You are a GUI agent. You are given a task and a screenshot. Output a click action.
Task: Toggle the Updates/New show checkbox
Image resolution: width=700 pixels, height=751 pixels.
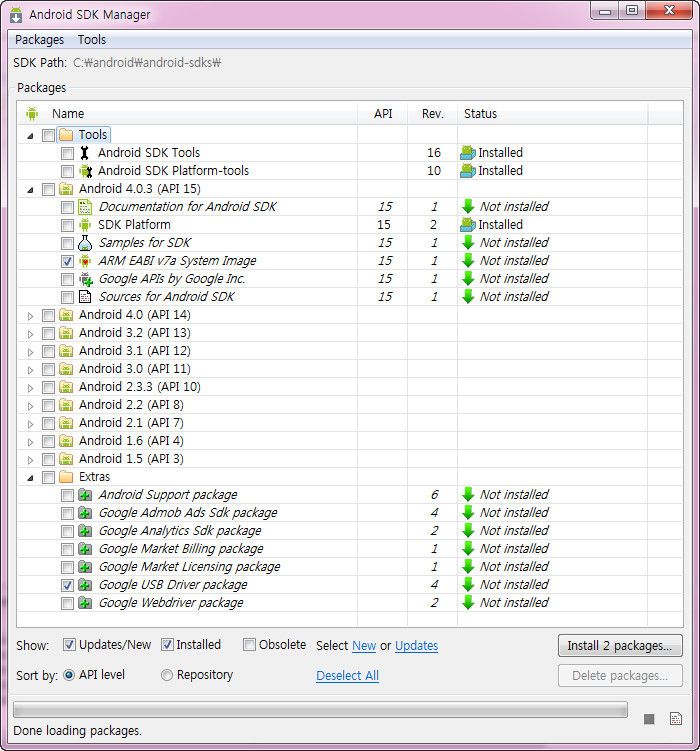[69, 645]
